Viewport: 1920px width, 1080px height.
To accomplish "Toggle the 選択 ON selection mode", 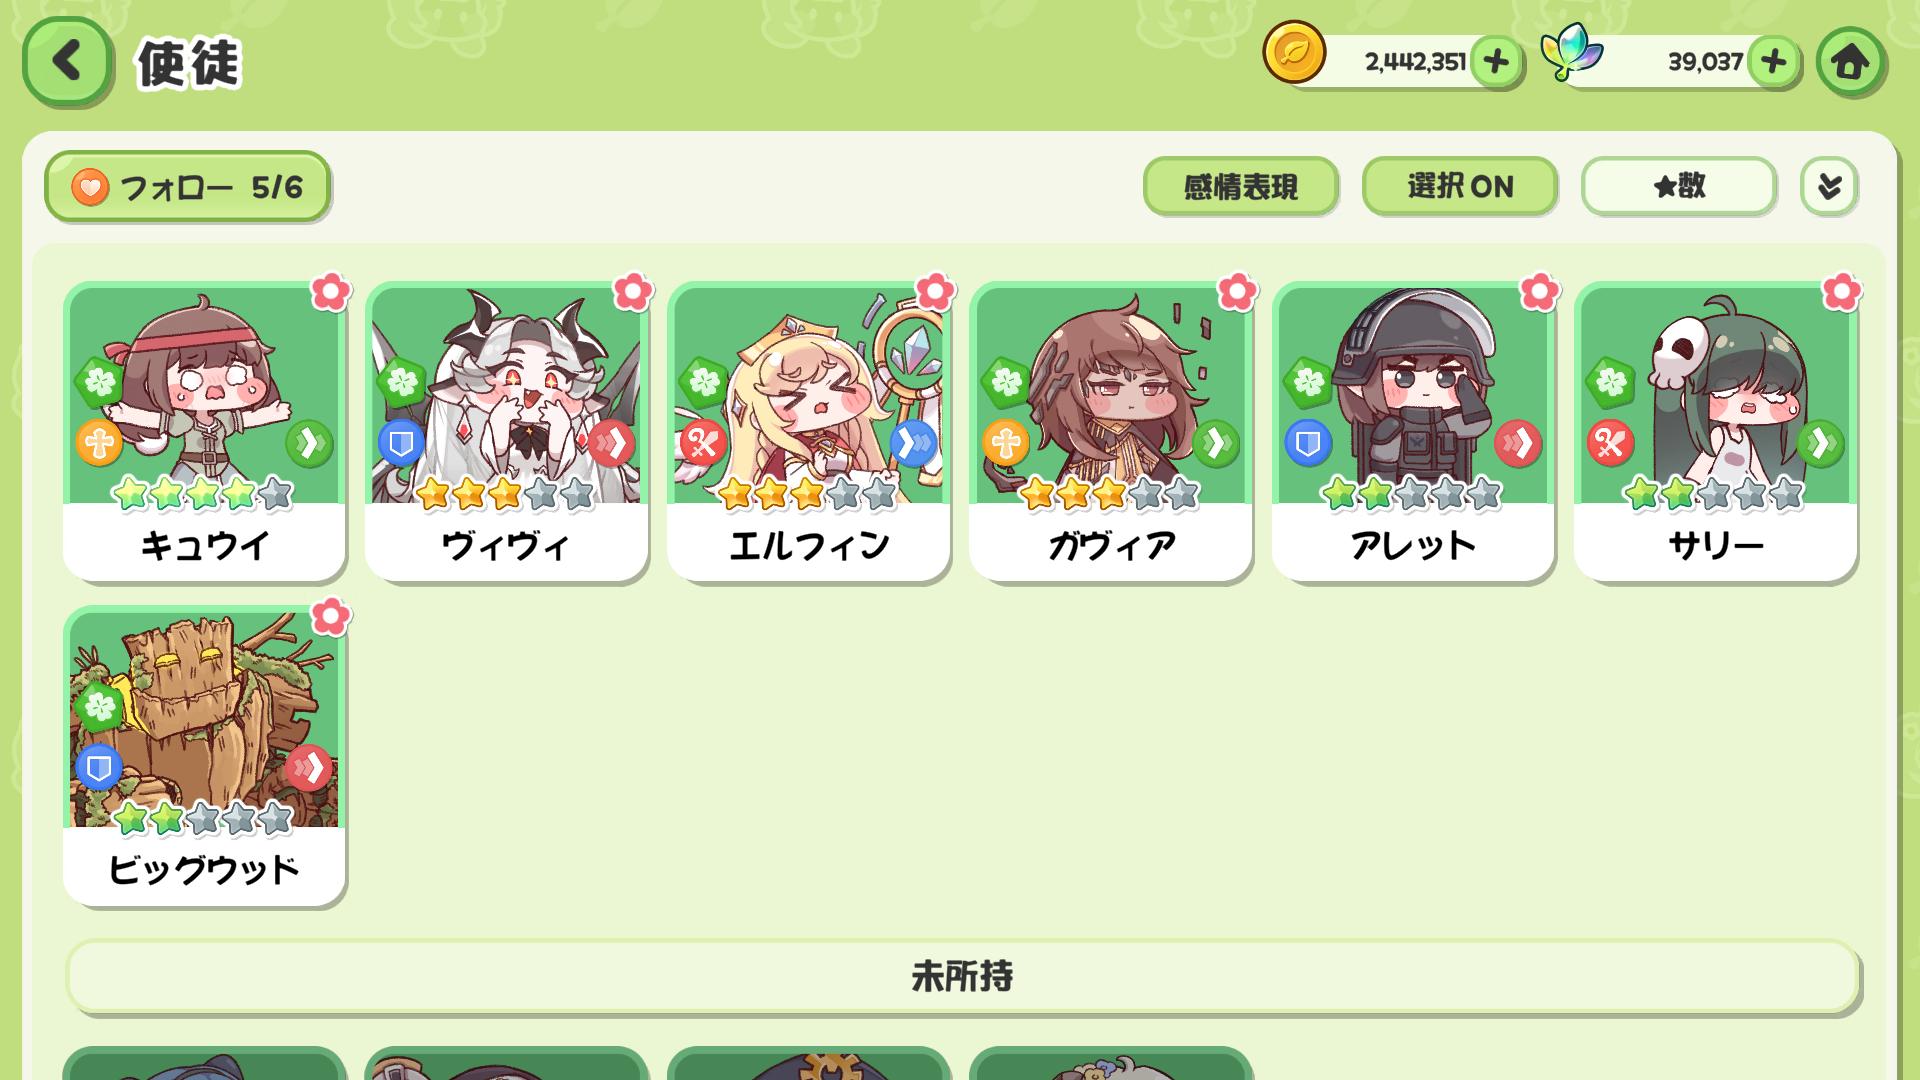I will click(1460, 186).
